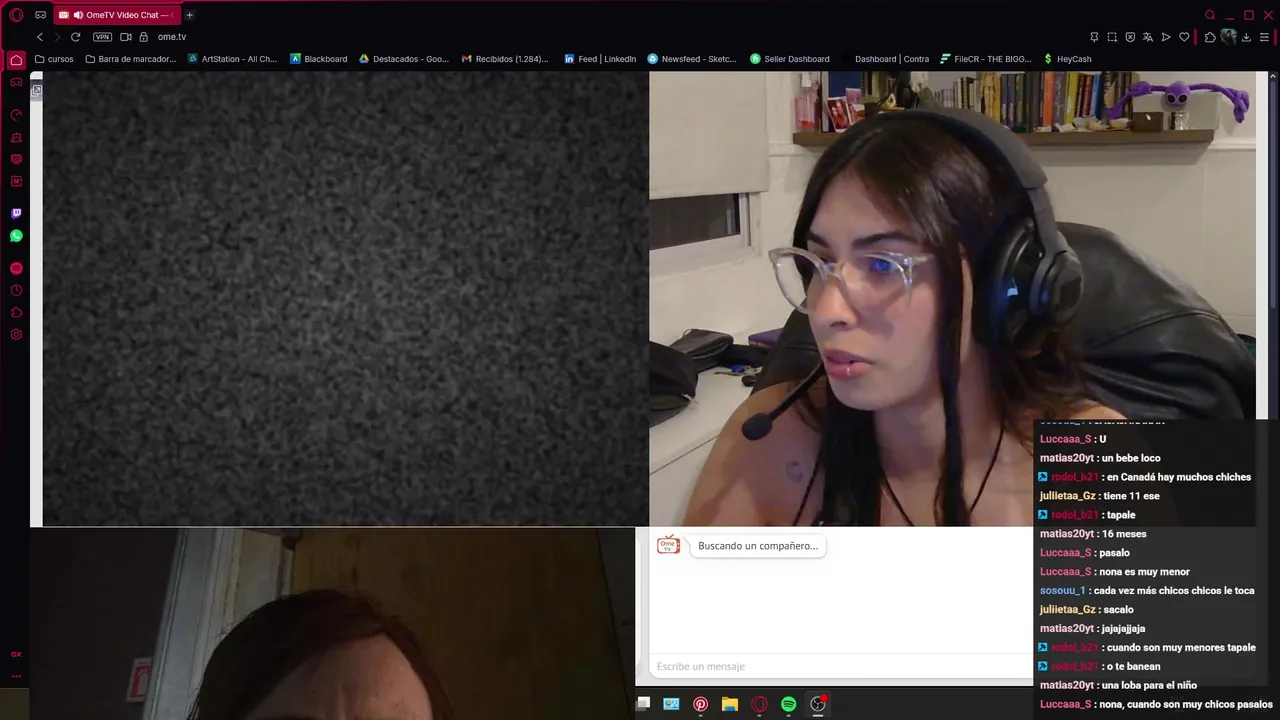1280x720 pixels.
Task: Click 'Buscando un compañero...' status message
Action: (x=758, y=546)
